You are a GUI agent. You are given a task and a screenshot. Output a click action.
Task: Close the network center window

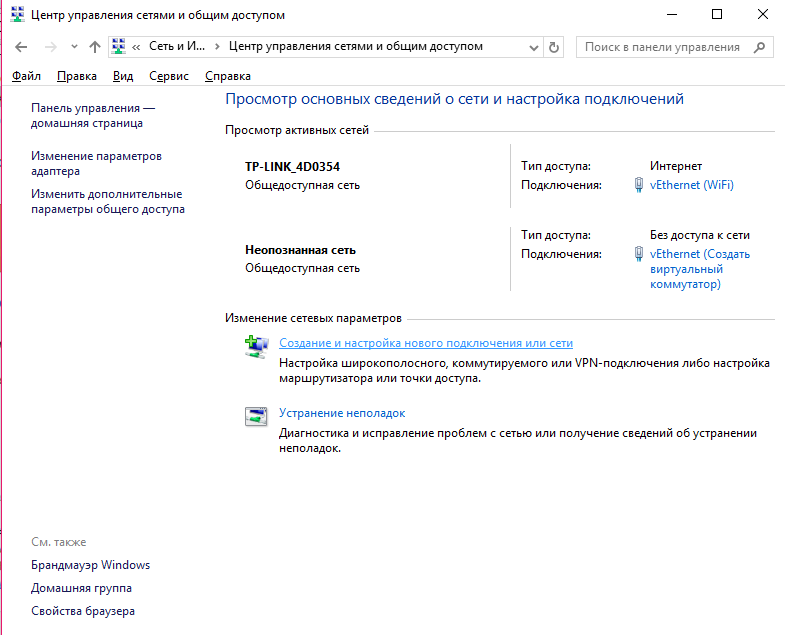tap(762, 15)
